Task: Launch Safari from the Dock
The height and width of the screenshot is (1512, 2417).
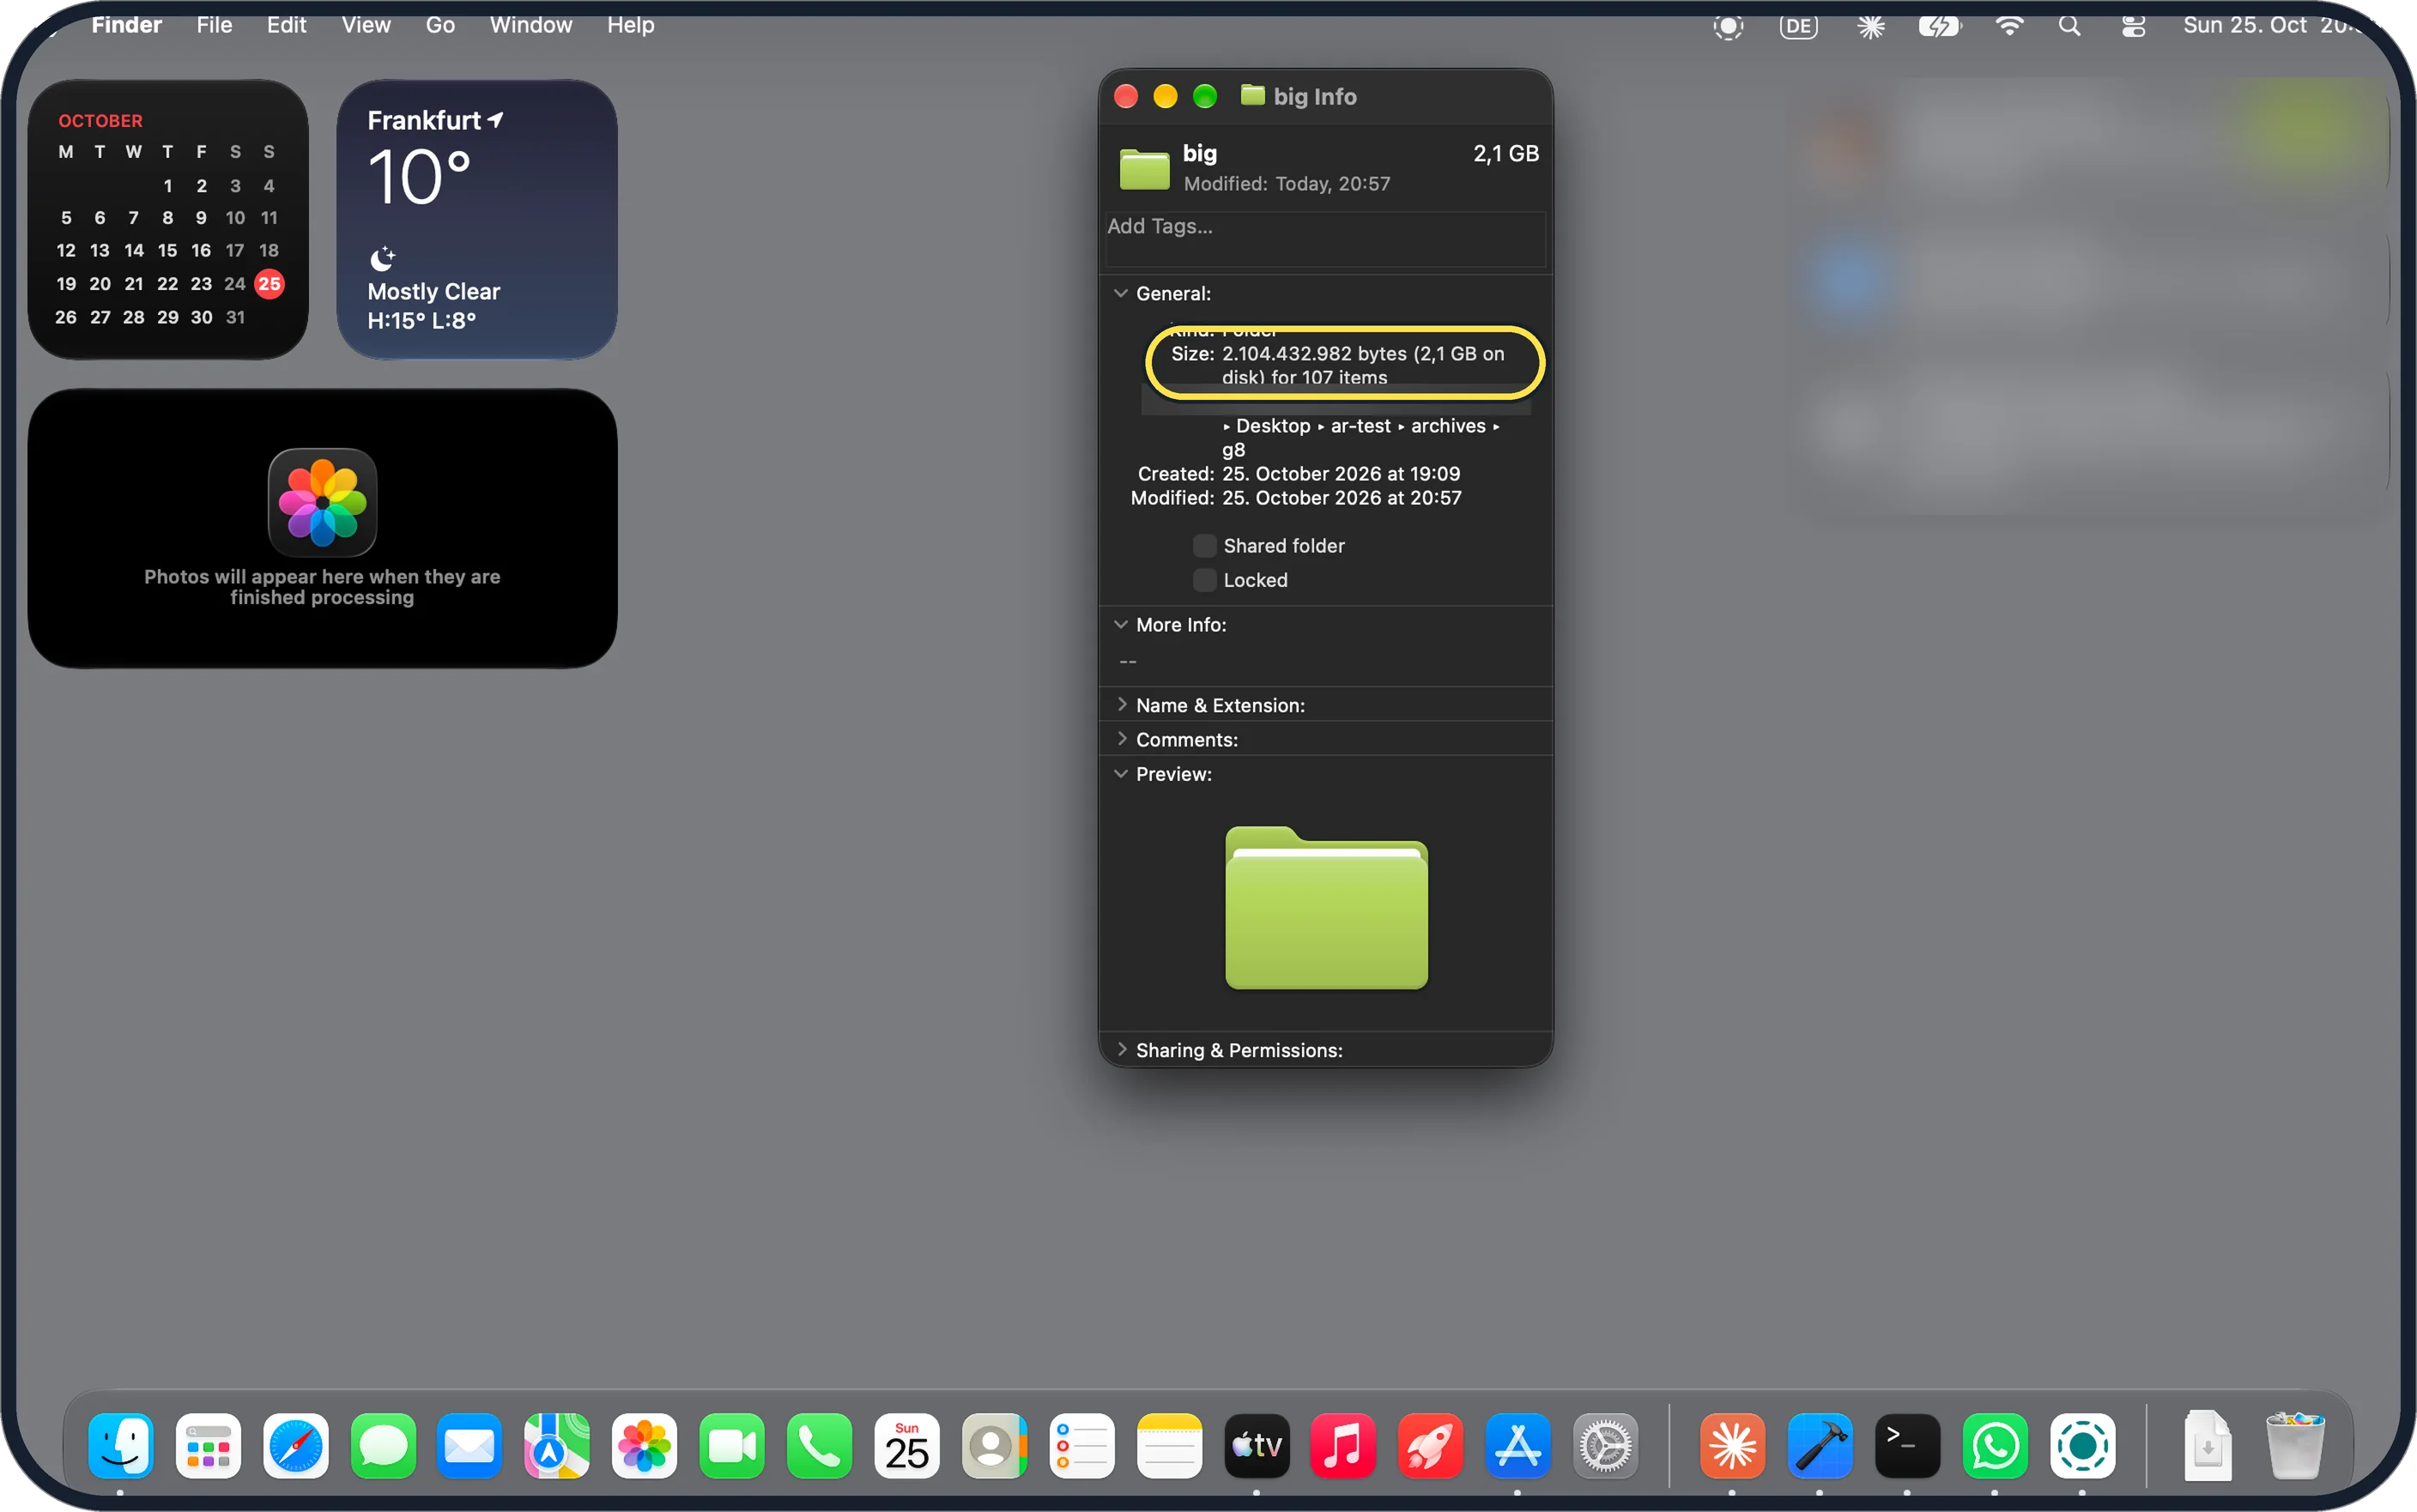Action: (x=296, y=1445)
